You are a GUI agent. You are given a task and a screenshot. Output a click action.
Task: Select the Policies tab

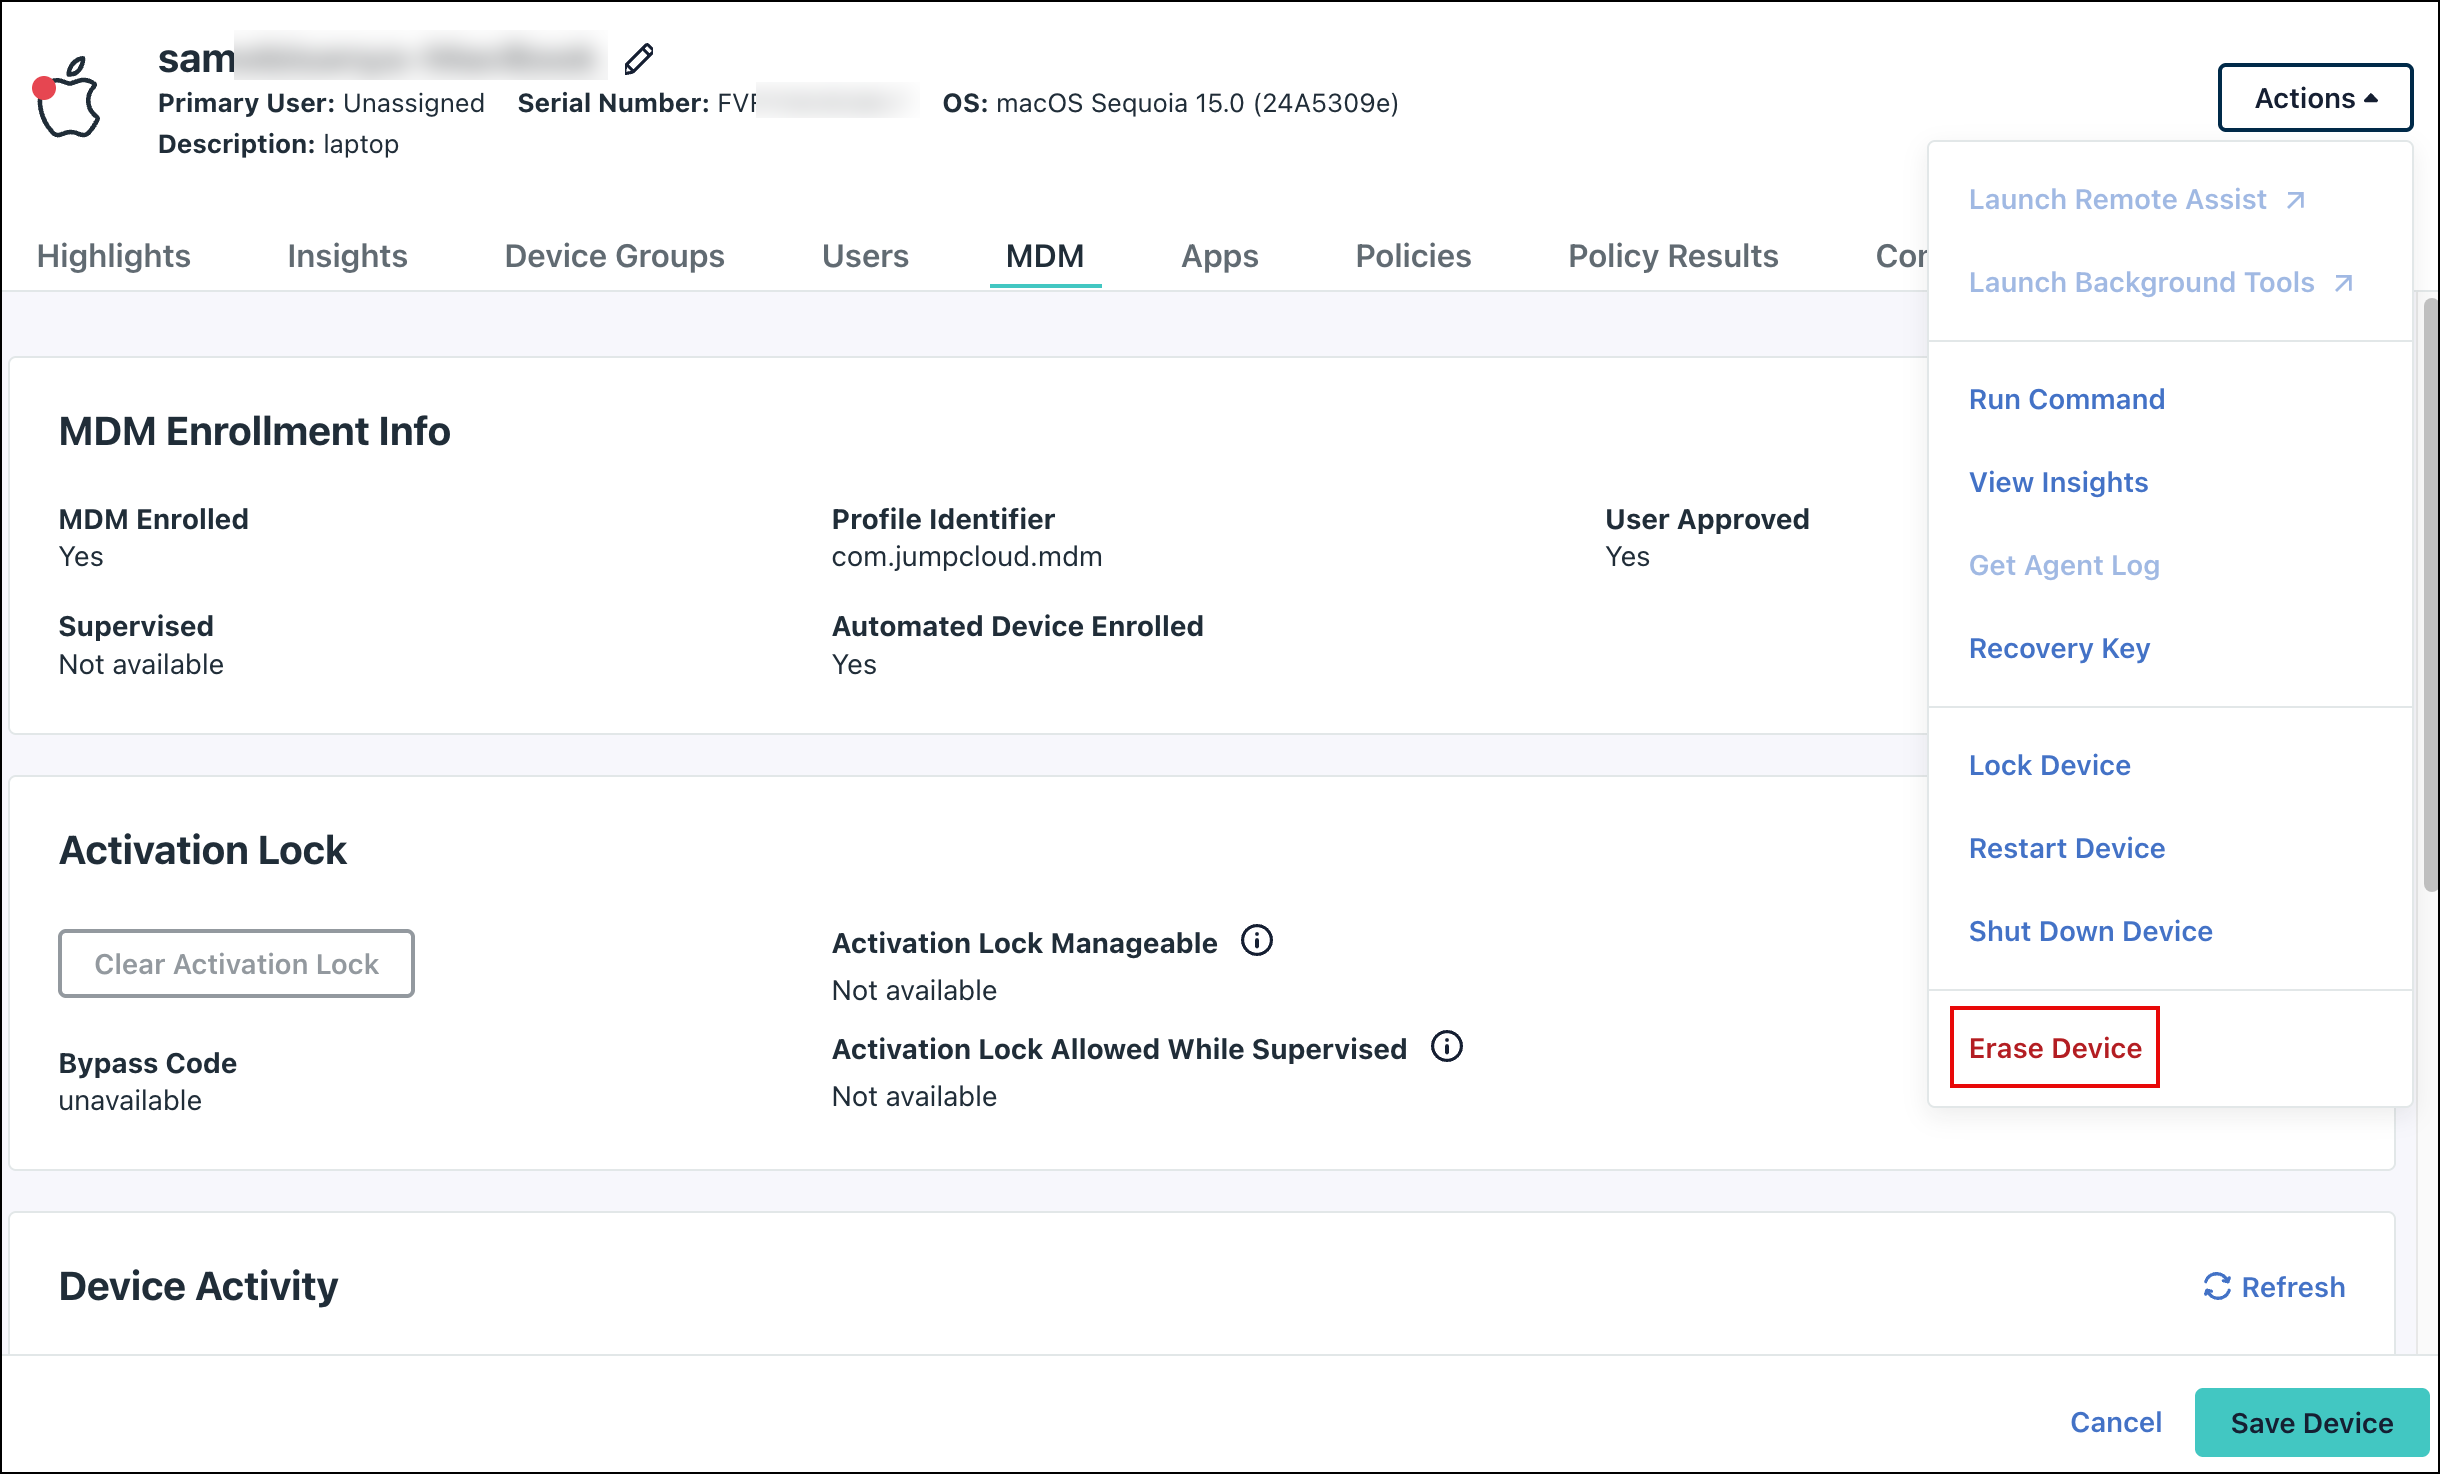pyautogui.click(x=1413, y=256)
